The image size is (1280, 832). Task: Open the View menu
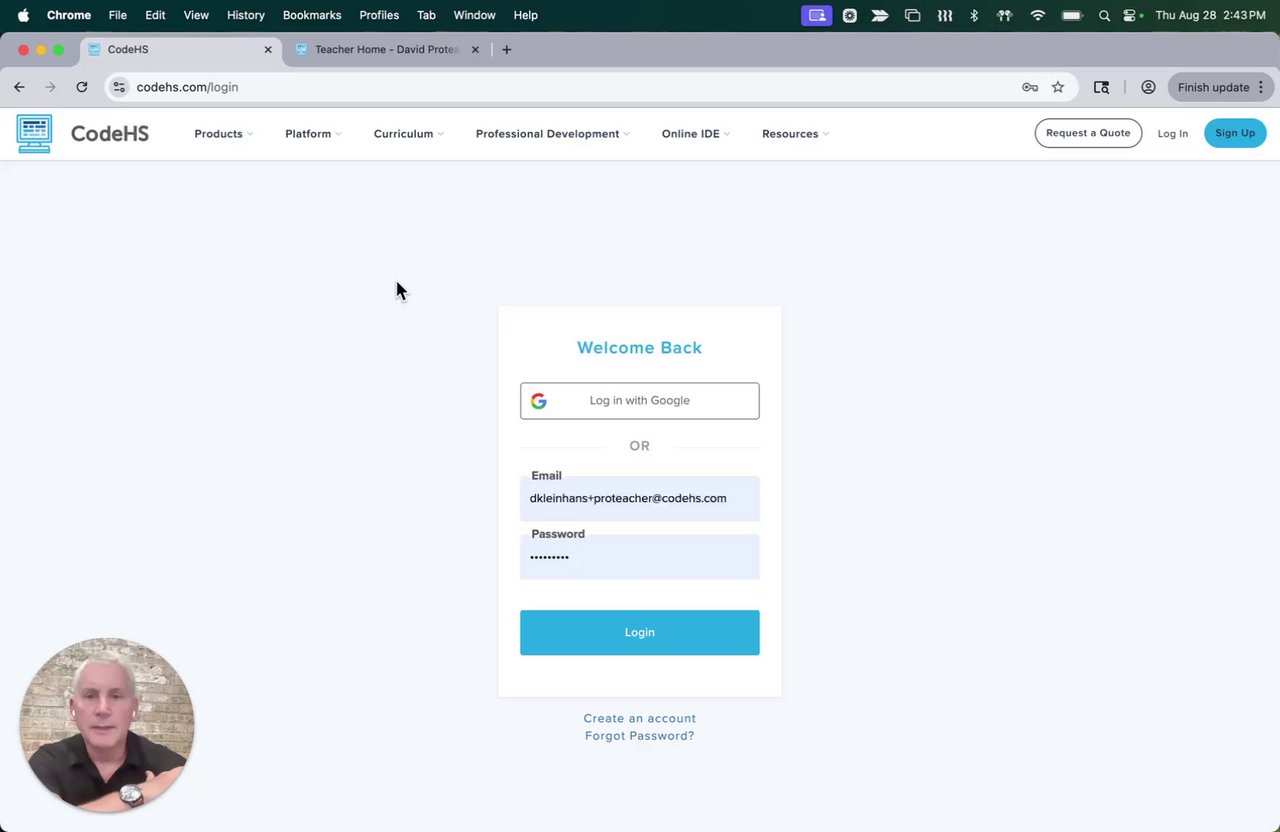point(196,15)
